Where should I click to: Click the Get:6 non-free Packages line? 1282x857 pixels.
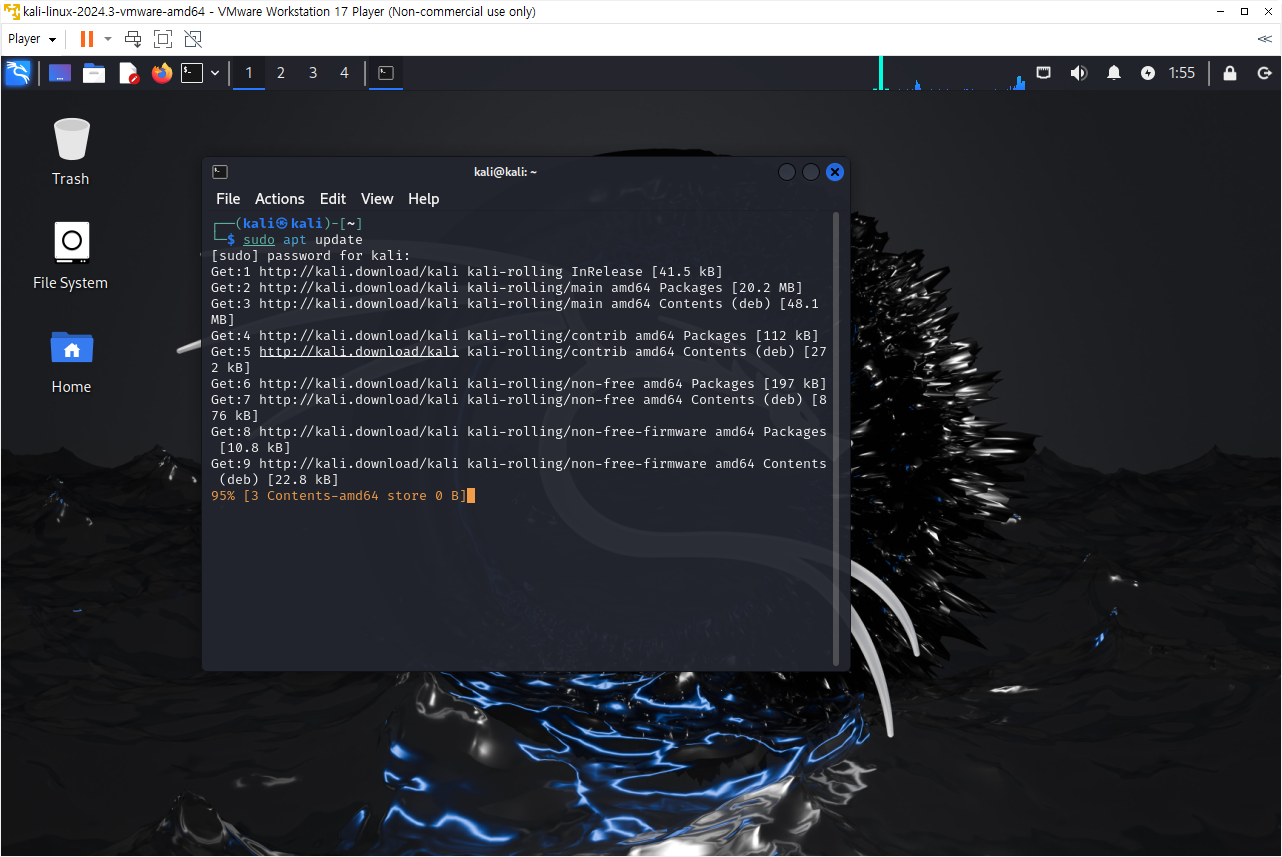(x=519, y=384)
